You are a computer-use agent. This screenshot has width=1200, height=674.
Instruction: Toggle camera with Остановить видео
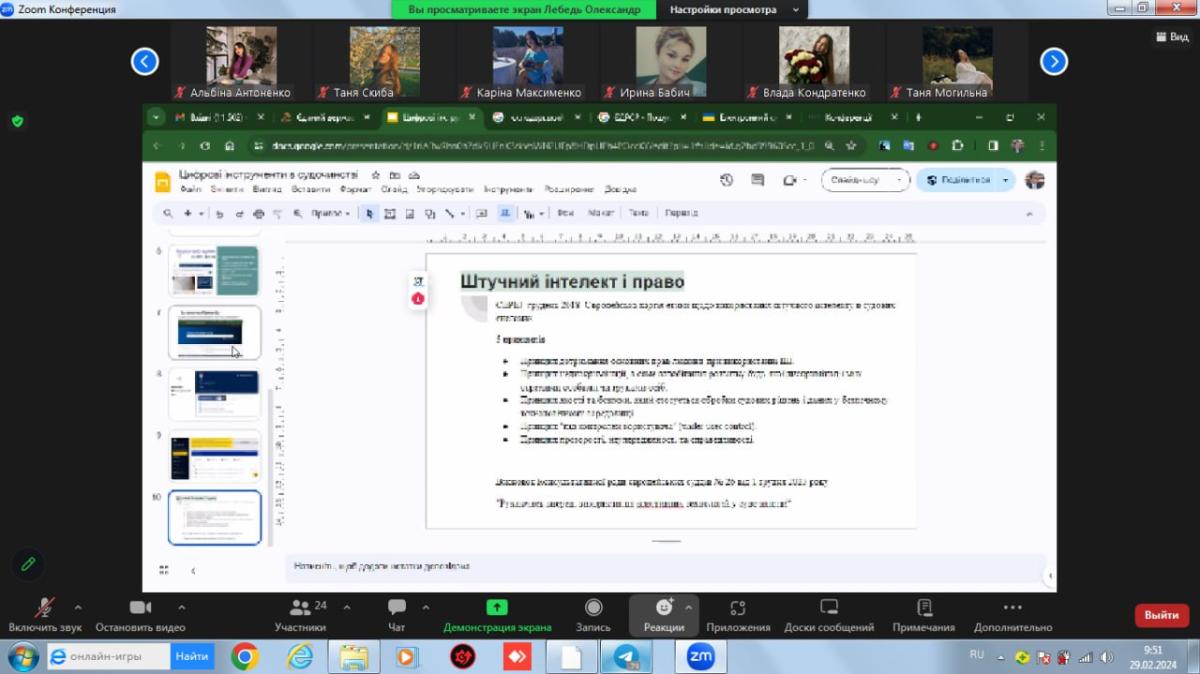pos(140,608)
